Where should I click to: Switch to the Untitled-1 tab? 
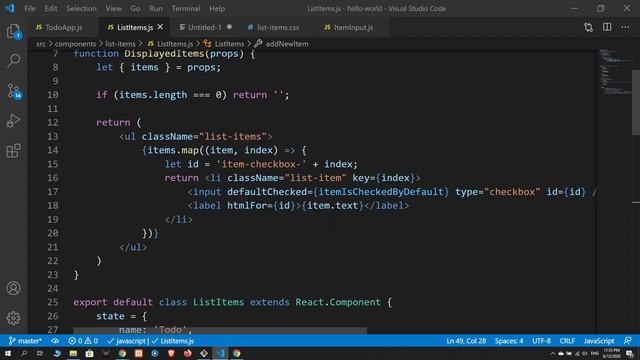click(x=204, y=27)
